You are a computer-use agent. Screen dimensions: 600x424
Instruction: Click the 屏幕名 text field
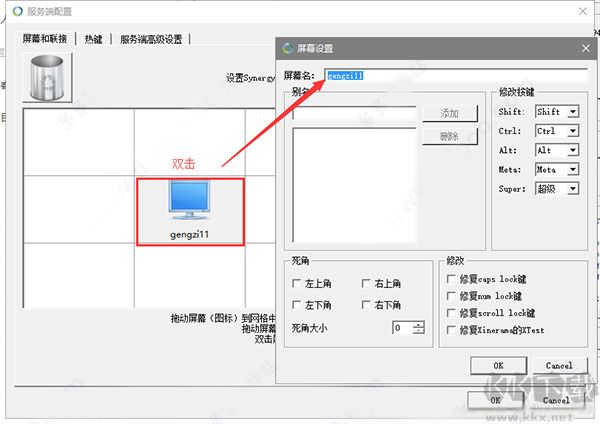(x=456, y=75)
